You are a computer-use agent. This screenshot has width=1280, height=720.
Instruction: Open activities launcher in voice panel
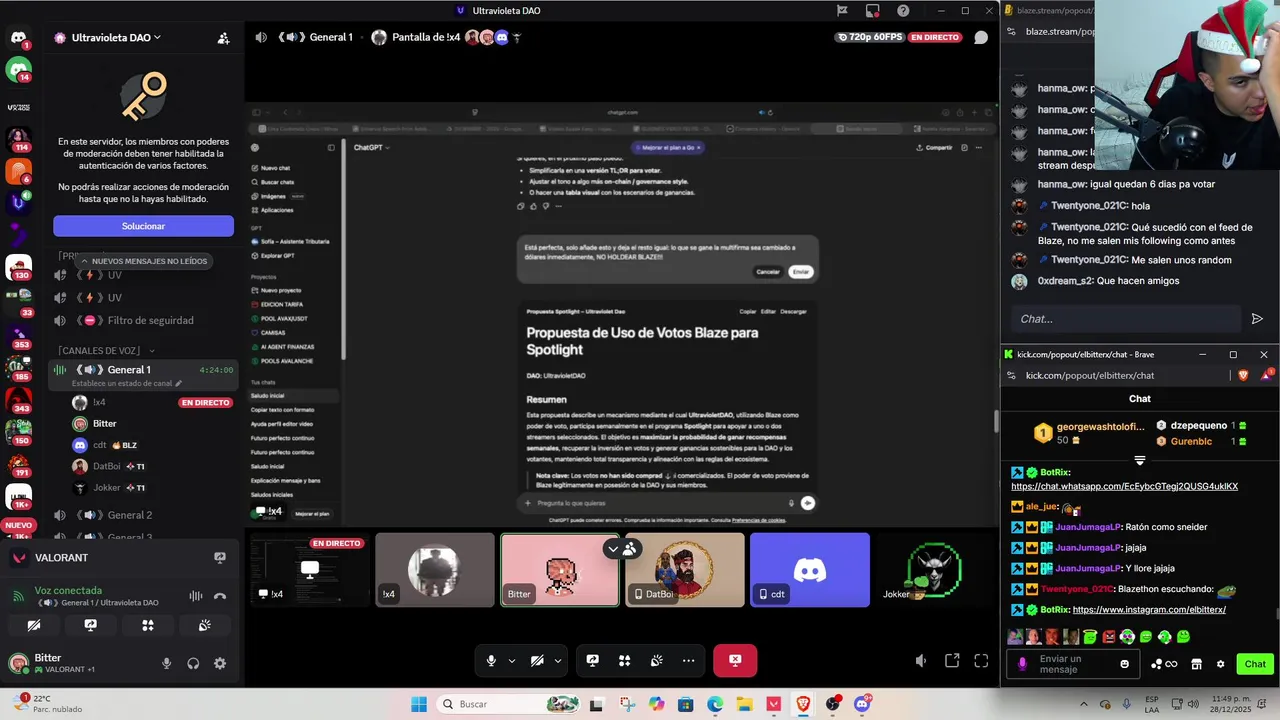coord(148,625)
